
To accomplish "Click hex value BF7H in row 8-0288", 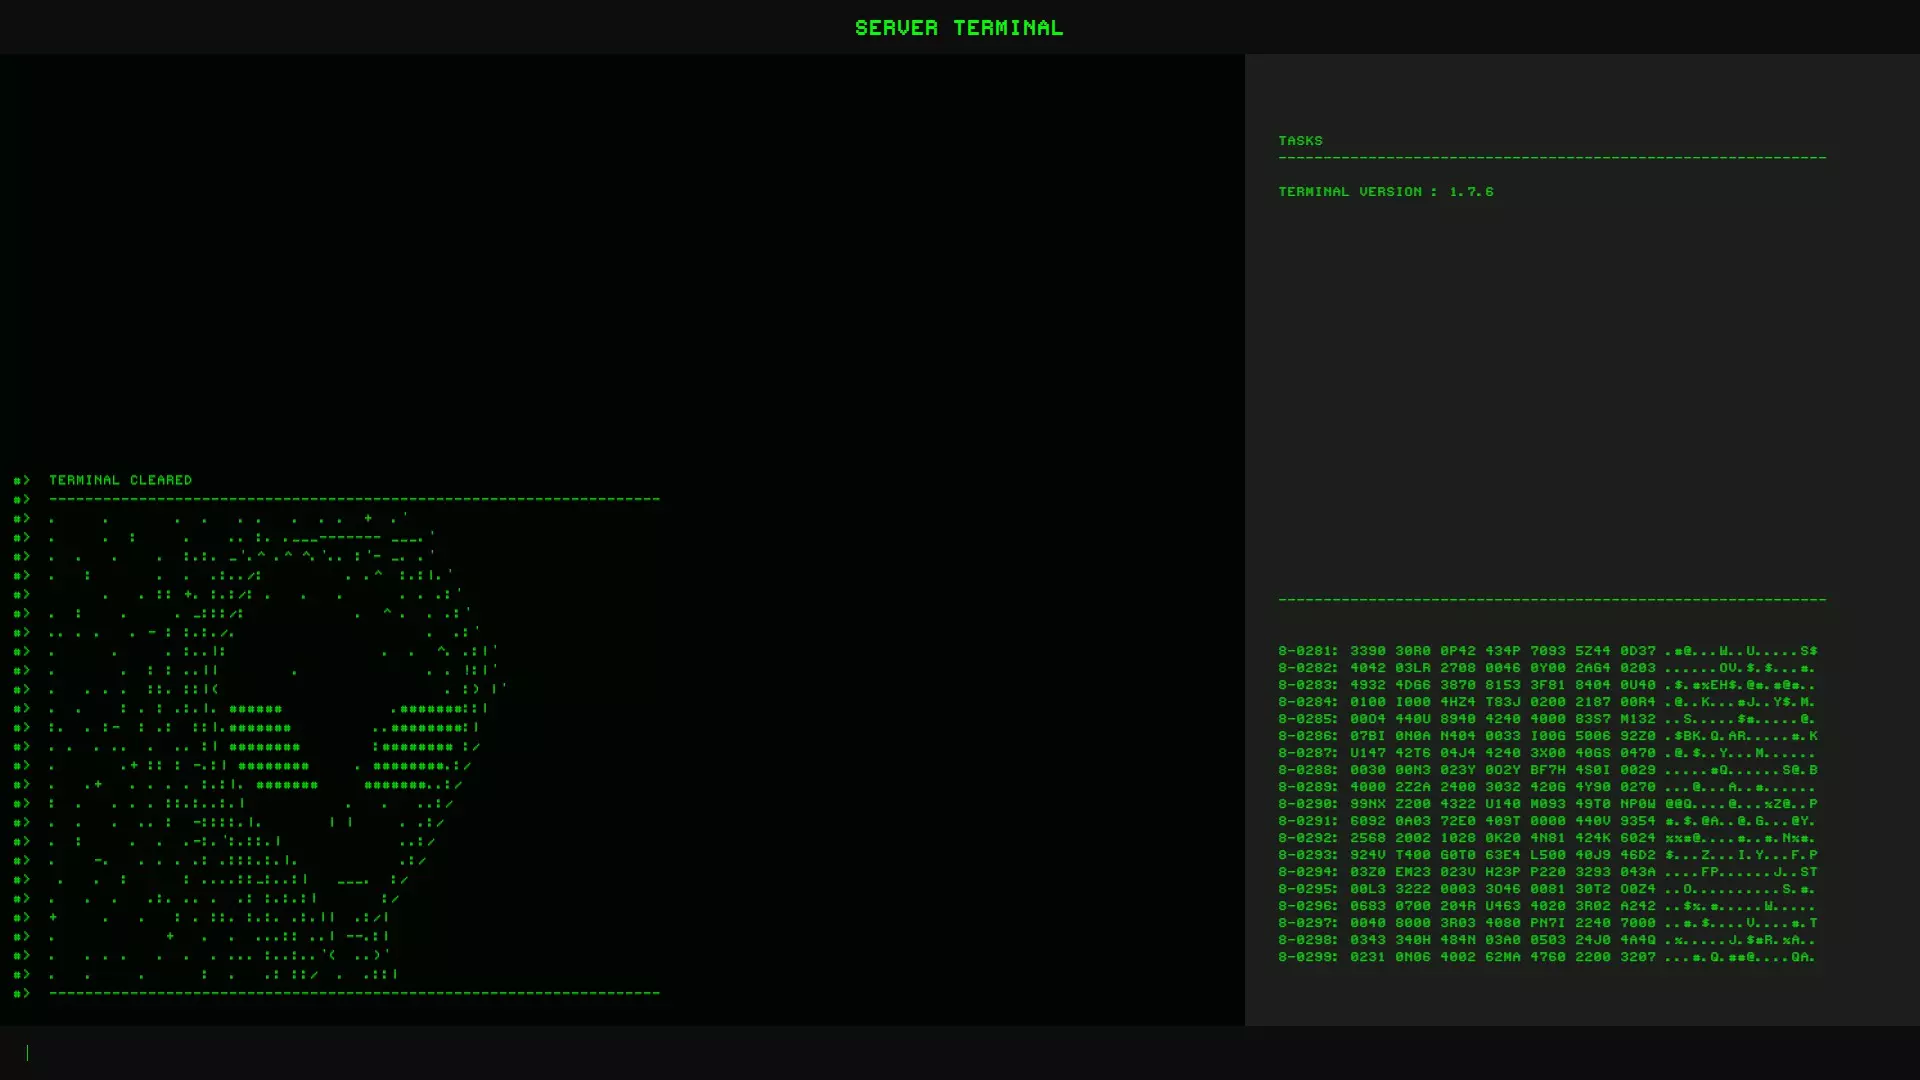I will (1547, 770).
